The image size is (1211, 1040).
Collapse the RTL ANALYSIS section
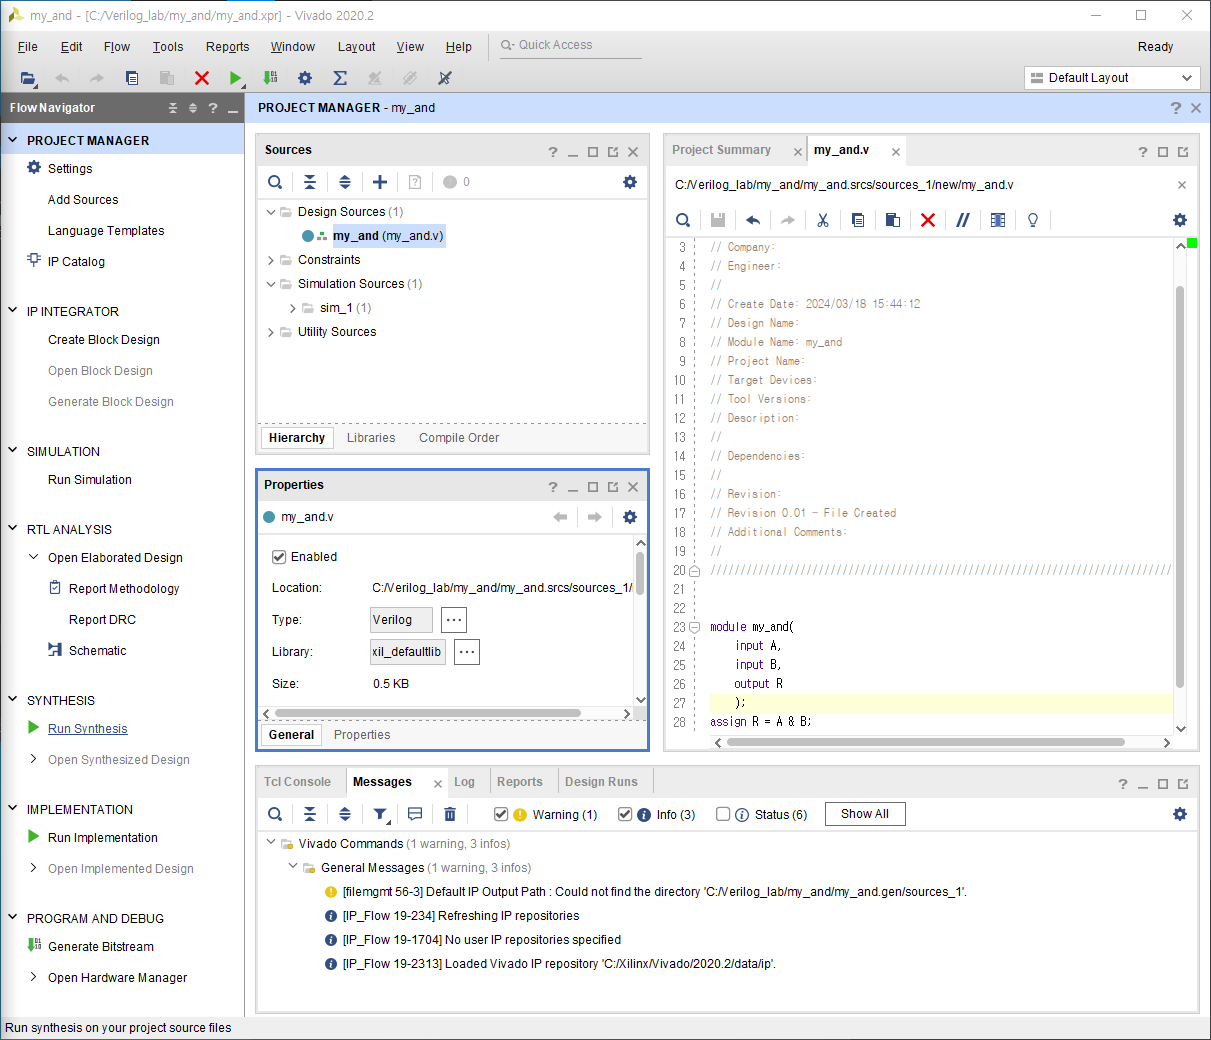pyautogui.click(x=13, y=529)
